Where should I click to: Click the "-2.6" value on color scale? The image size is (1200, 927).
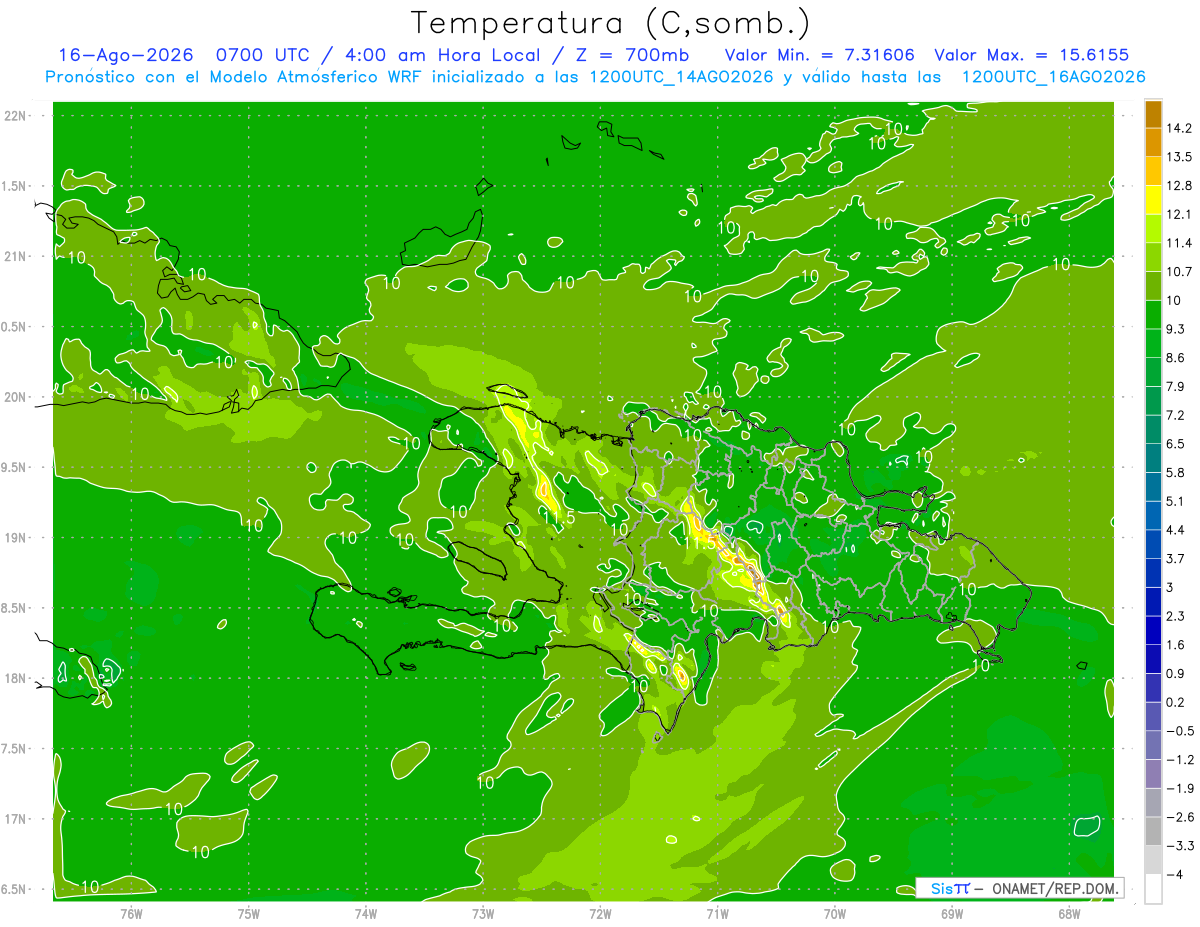coord(1179,817)
